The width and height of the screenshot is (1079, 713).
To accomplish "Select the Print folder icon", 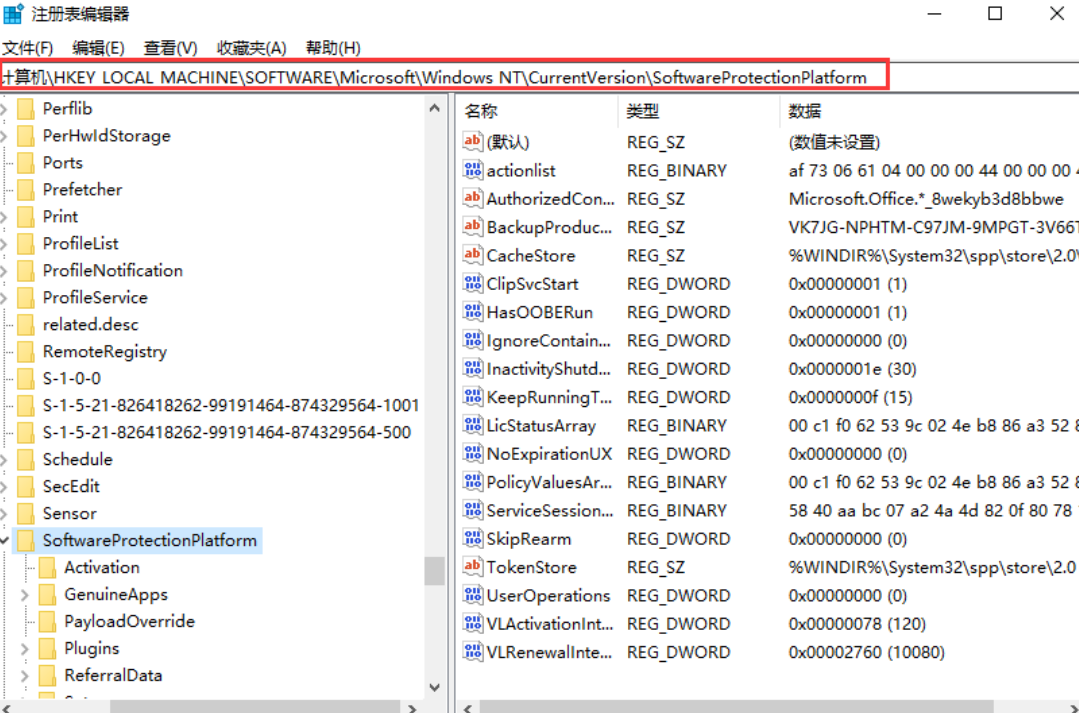I will point(25,216).
